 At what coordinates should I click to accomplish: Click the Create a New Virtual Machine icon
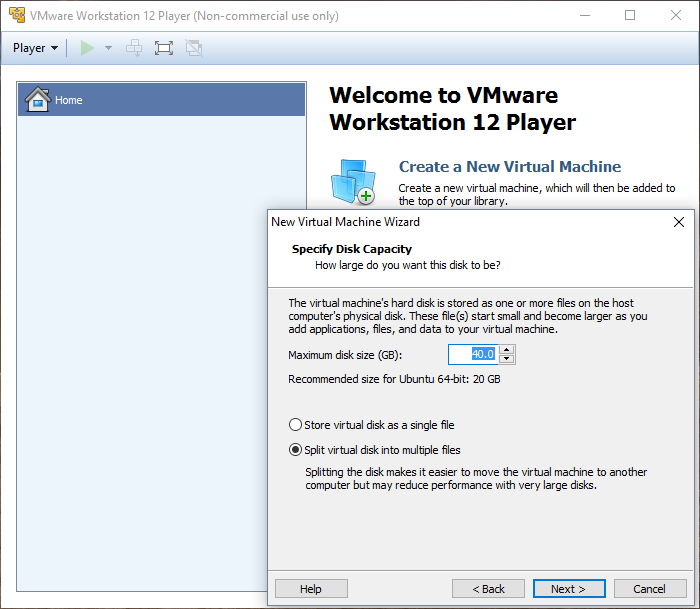[x=352, y=182]
